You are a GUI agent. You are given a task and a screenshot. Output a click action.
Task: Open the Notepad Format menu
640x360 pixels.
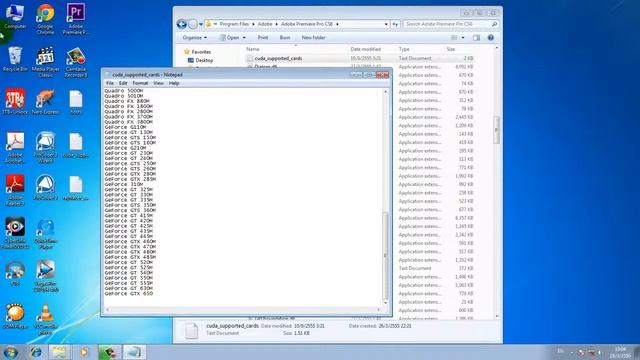tap(140, 83)
